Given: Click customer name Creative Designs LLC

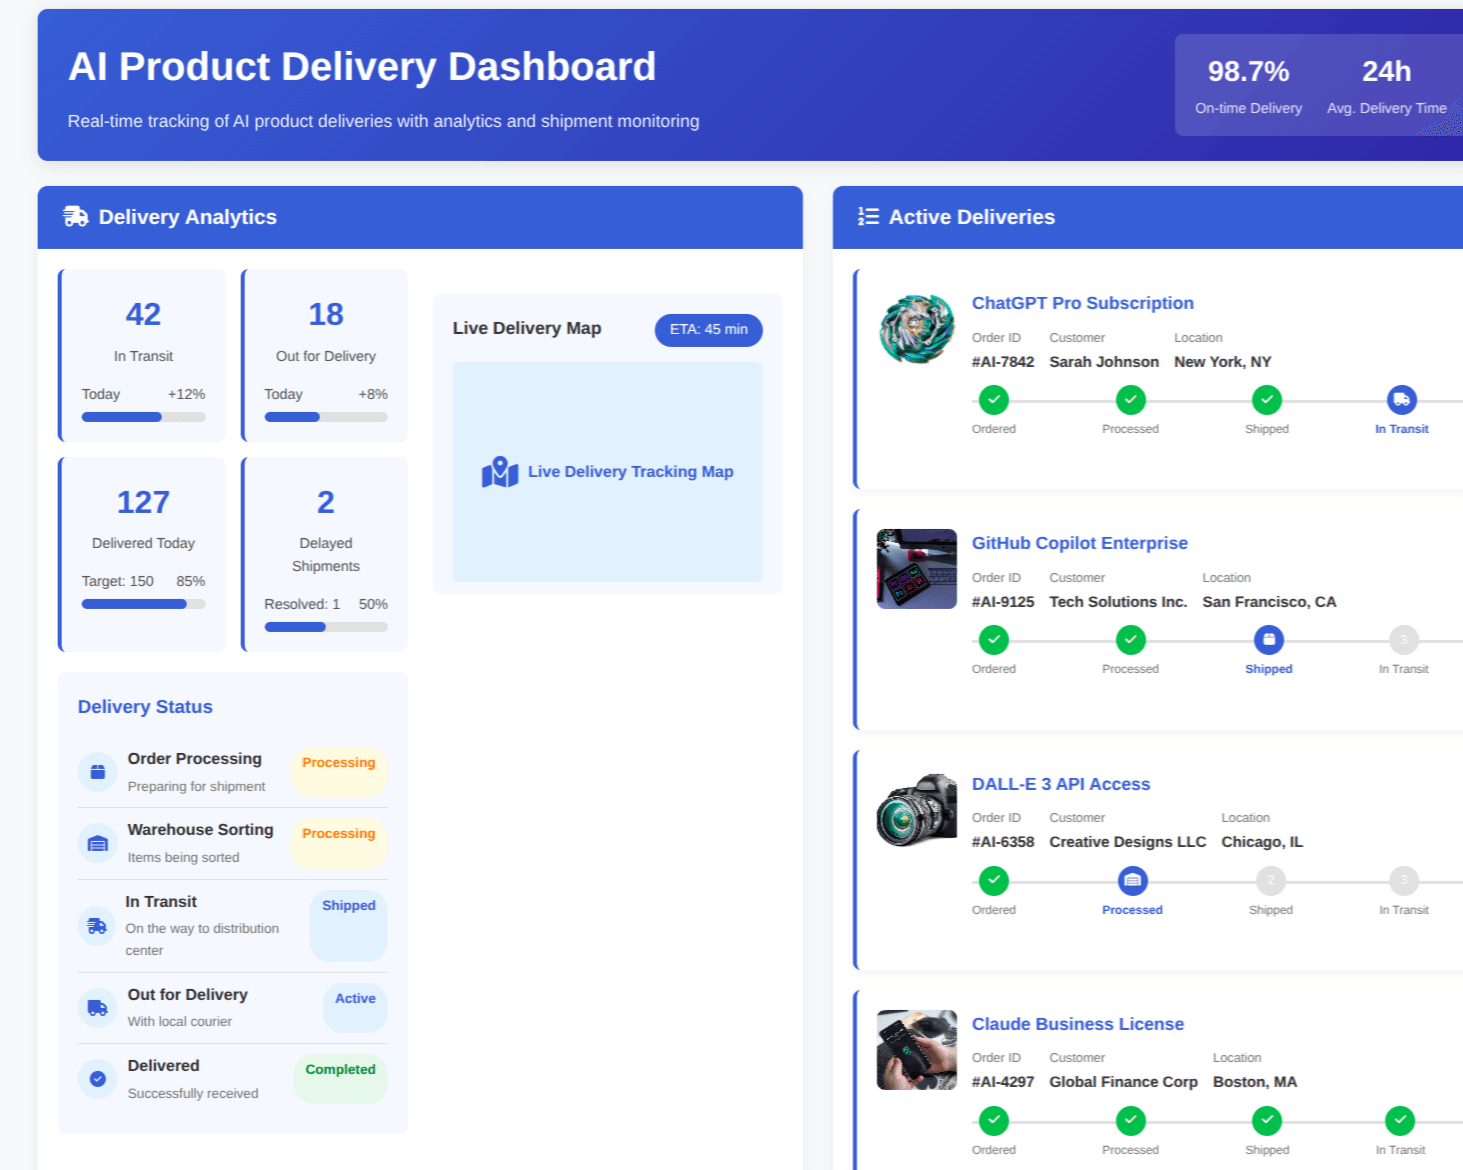Looking at the screenshot, I should pos(1128,842).
